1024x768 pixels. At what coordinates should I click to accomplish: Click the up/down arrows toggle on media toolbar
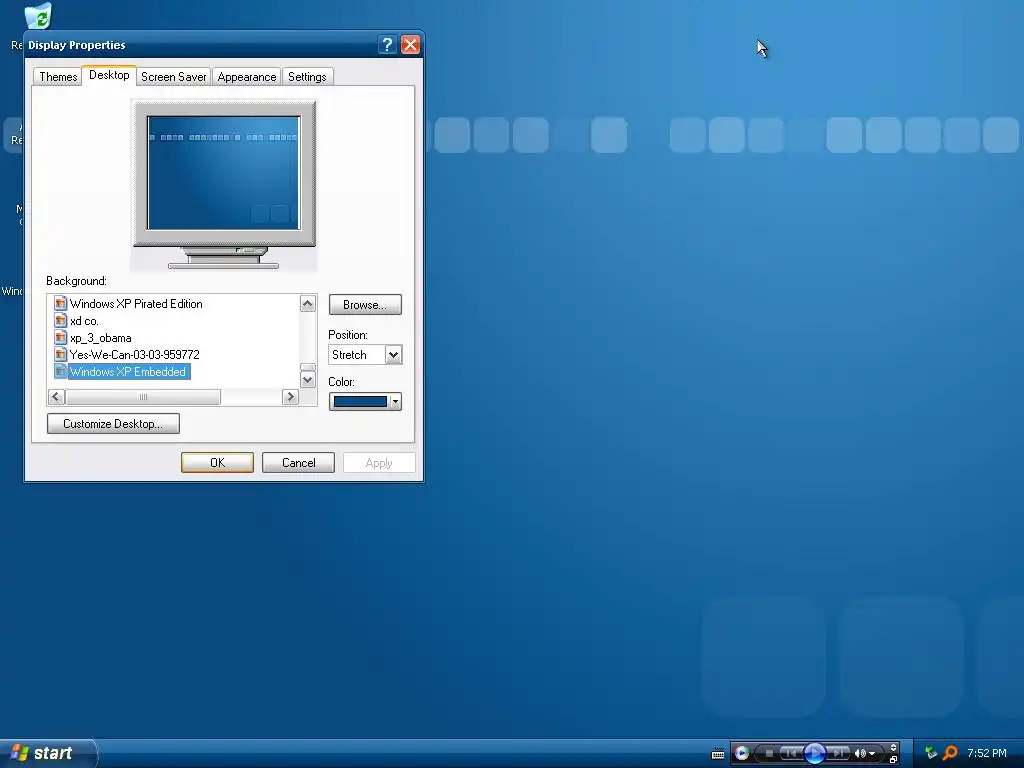click(893, 747)
